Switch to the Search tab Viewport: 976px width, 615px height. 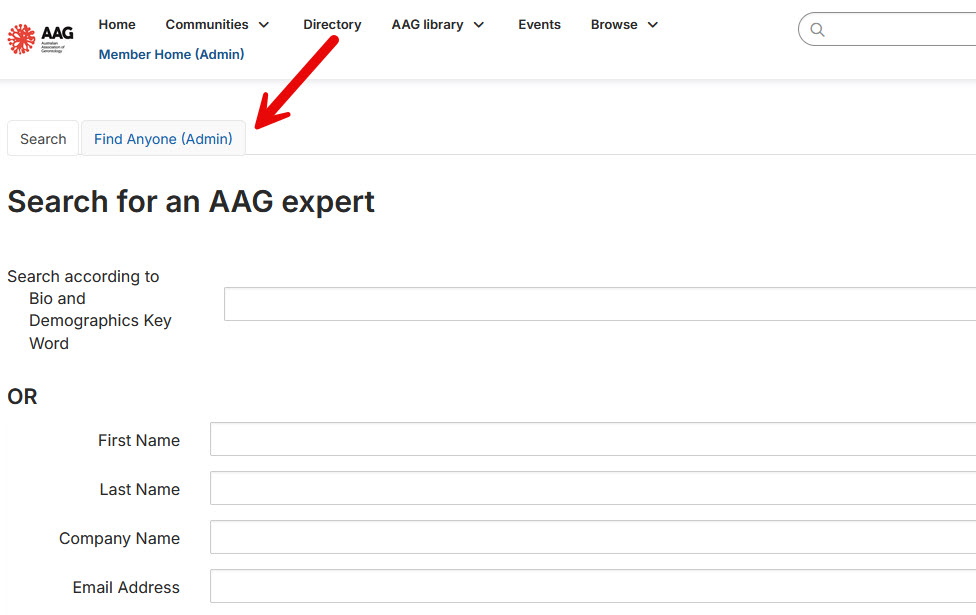[x=43, y=138]
